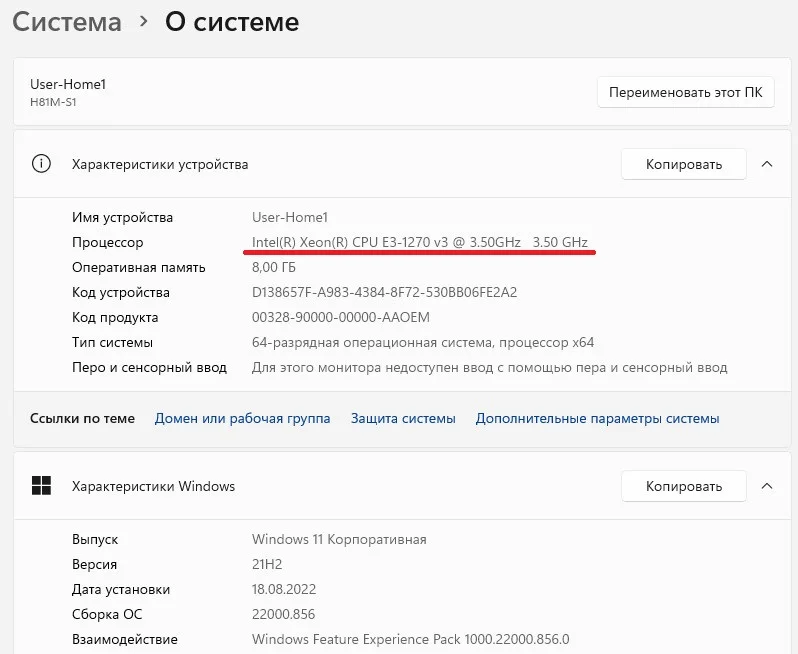Collapse Характеристики устройства section chevron
The image size is (798, 654).
pos(767,164)
